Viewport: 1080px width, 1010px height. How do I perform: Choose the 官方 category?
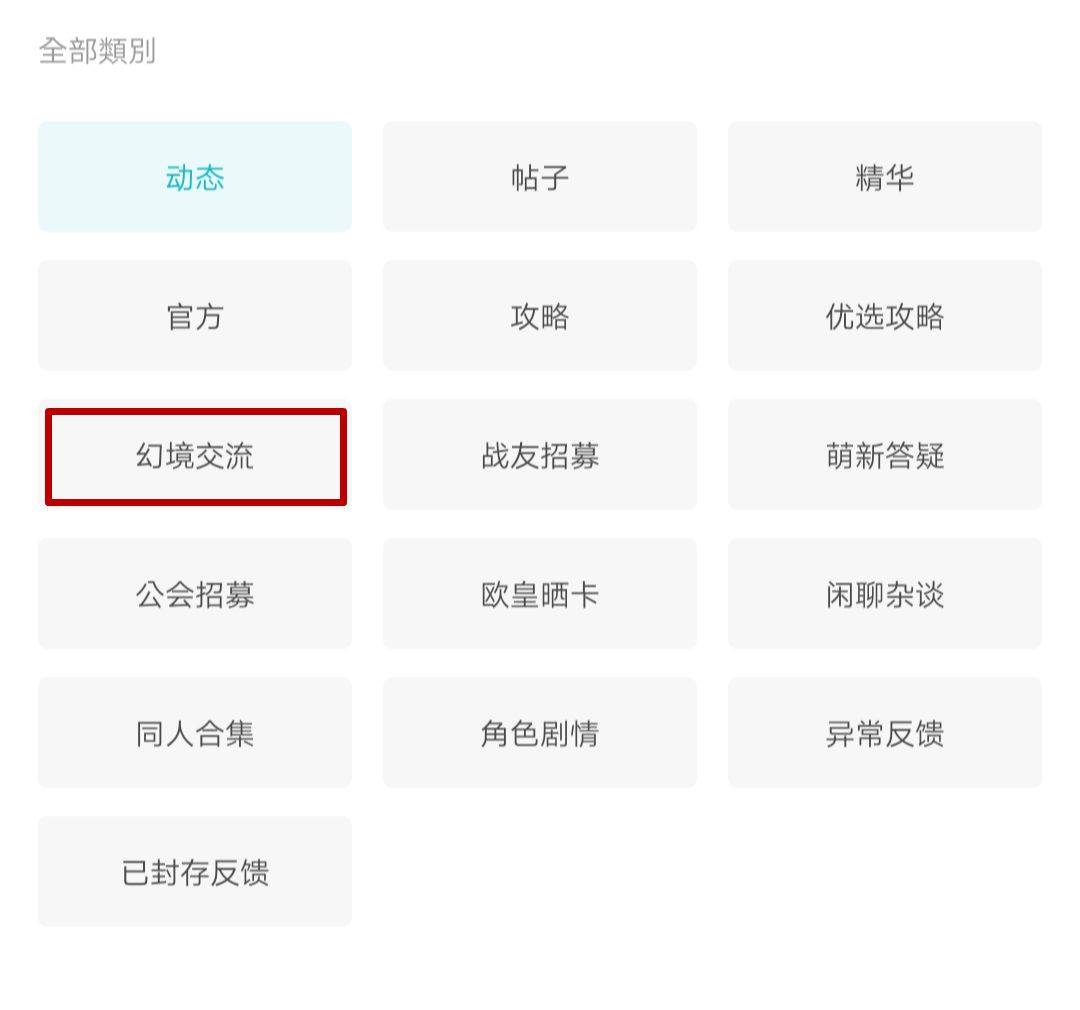195,316
